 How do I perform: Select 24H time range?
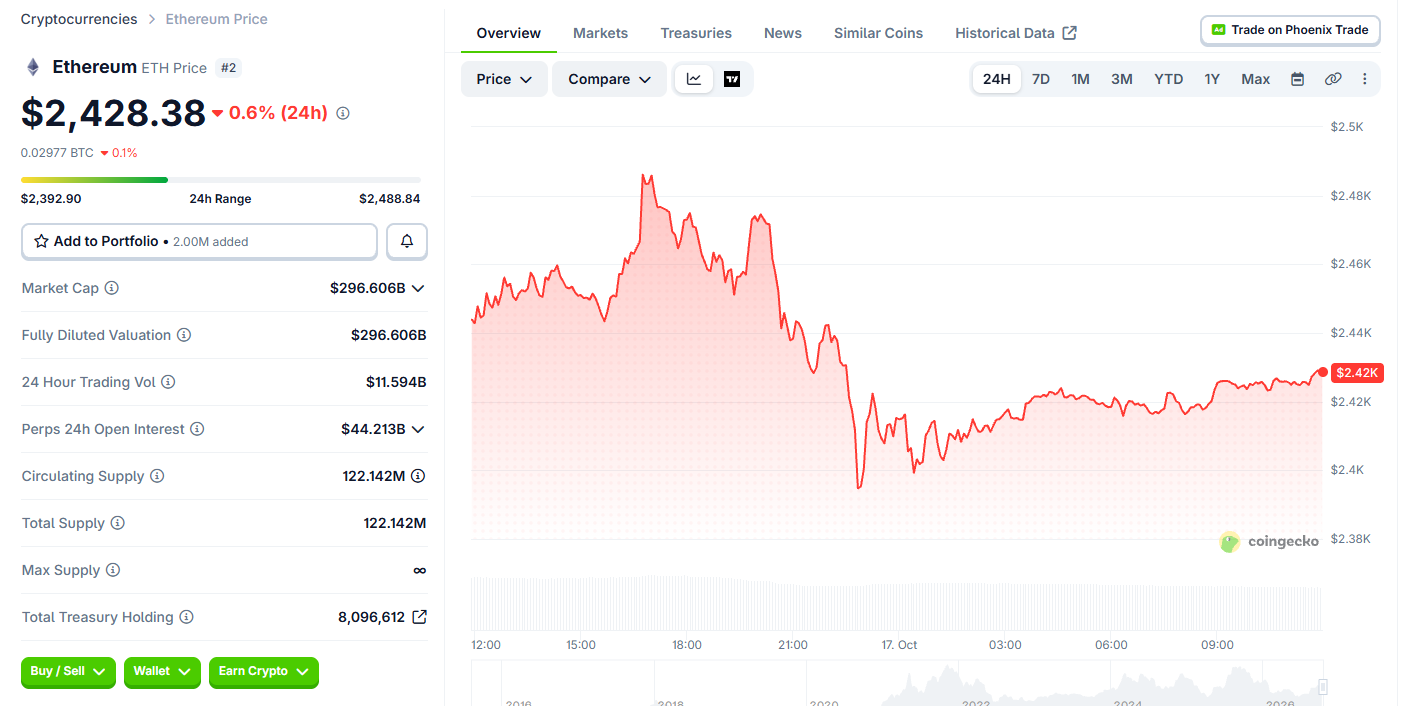tap(996, 79)
